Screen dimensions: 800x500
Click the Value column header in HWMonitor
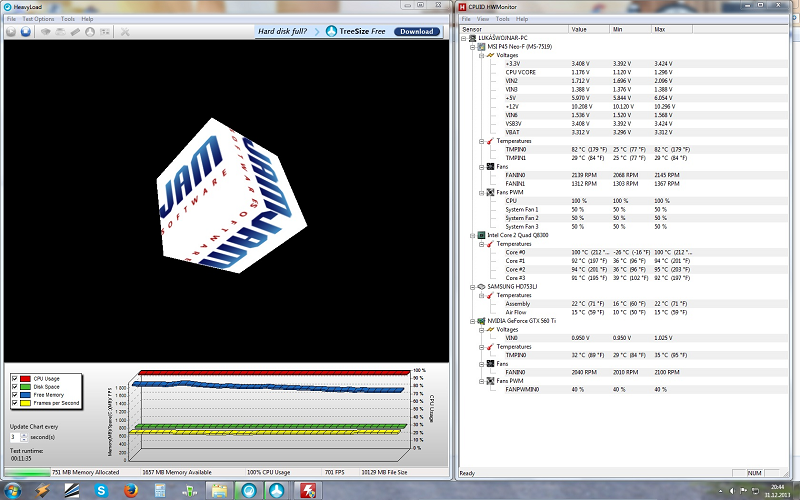589,29
